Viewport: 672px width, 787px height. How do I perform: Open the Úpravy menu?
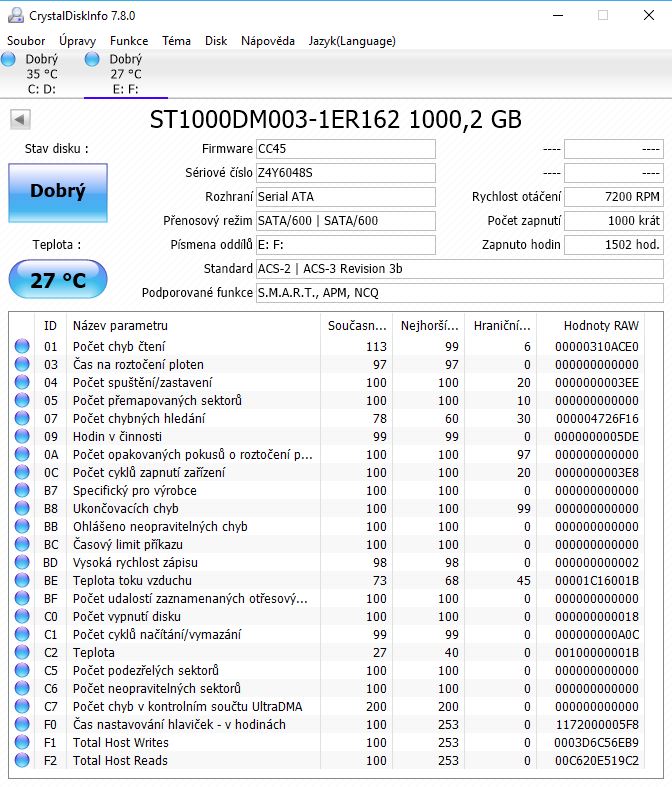pos(77,41)
